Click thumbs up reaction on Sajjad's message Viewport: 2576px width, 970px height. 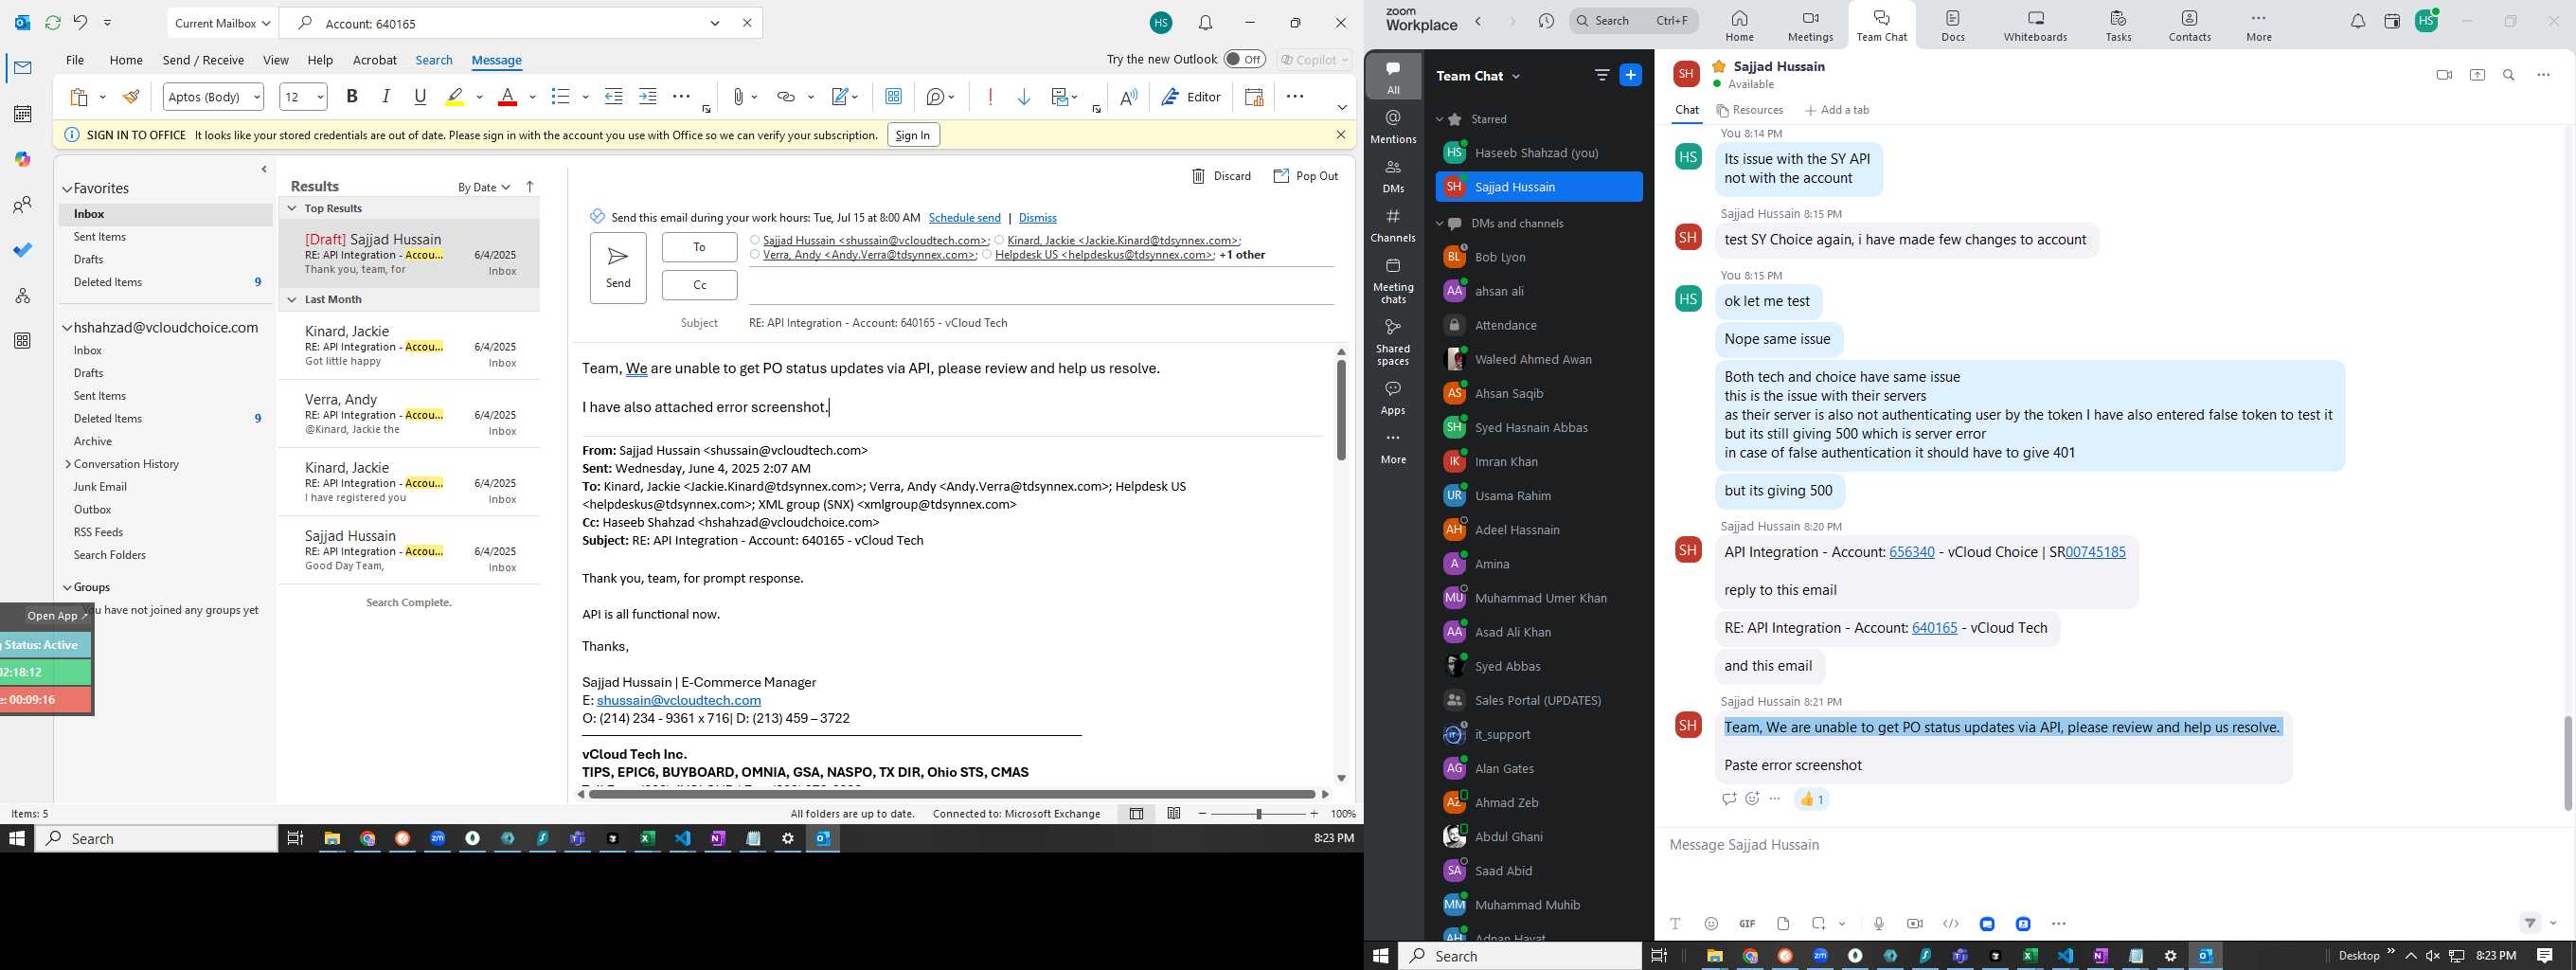1811,798
